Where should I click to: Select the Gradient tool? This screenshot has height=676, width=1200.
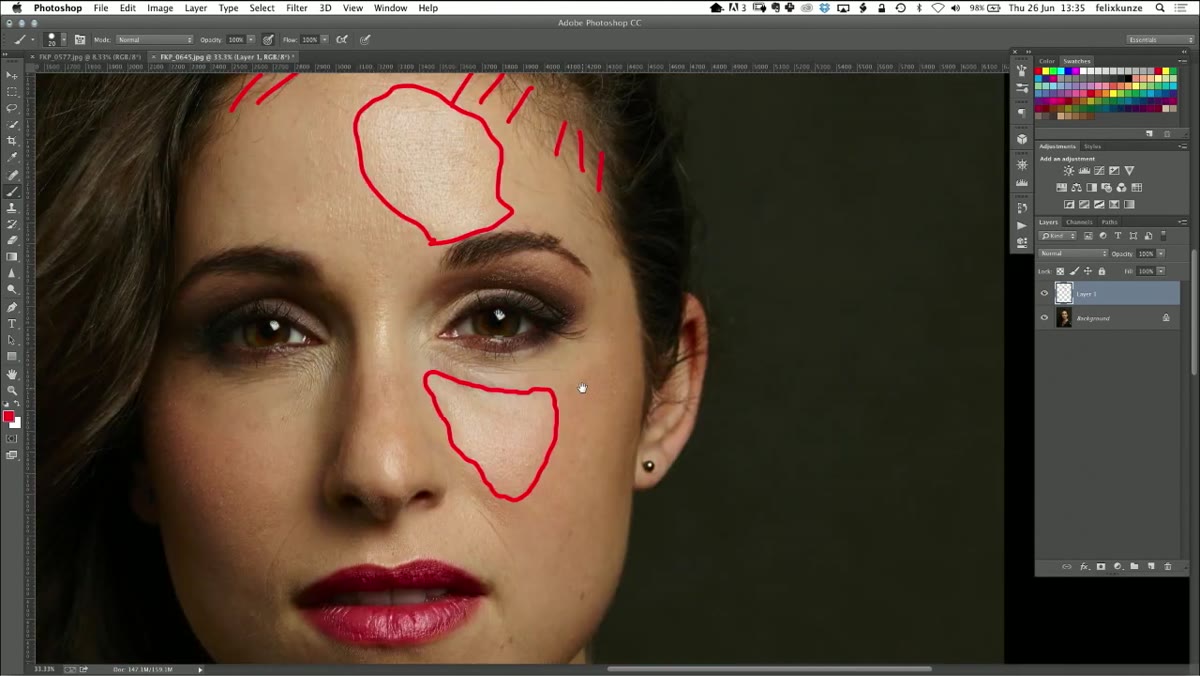[x=12, y=256]
